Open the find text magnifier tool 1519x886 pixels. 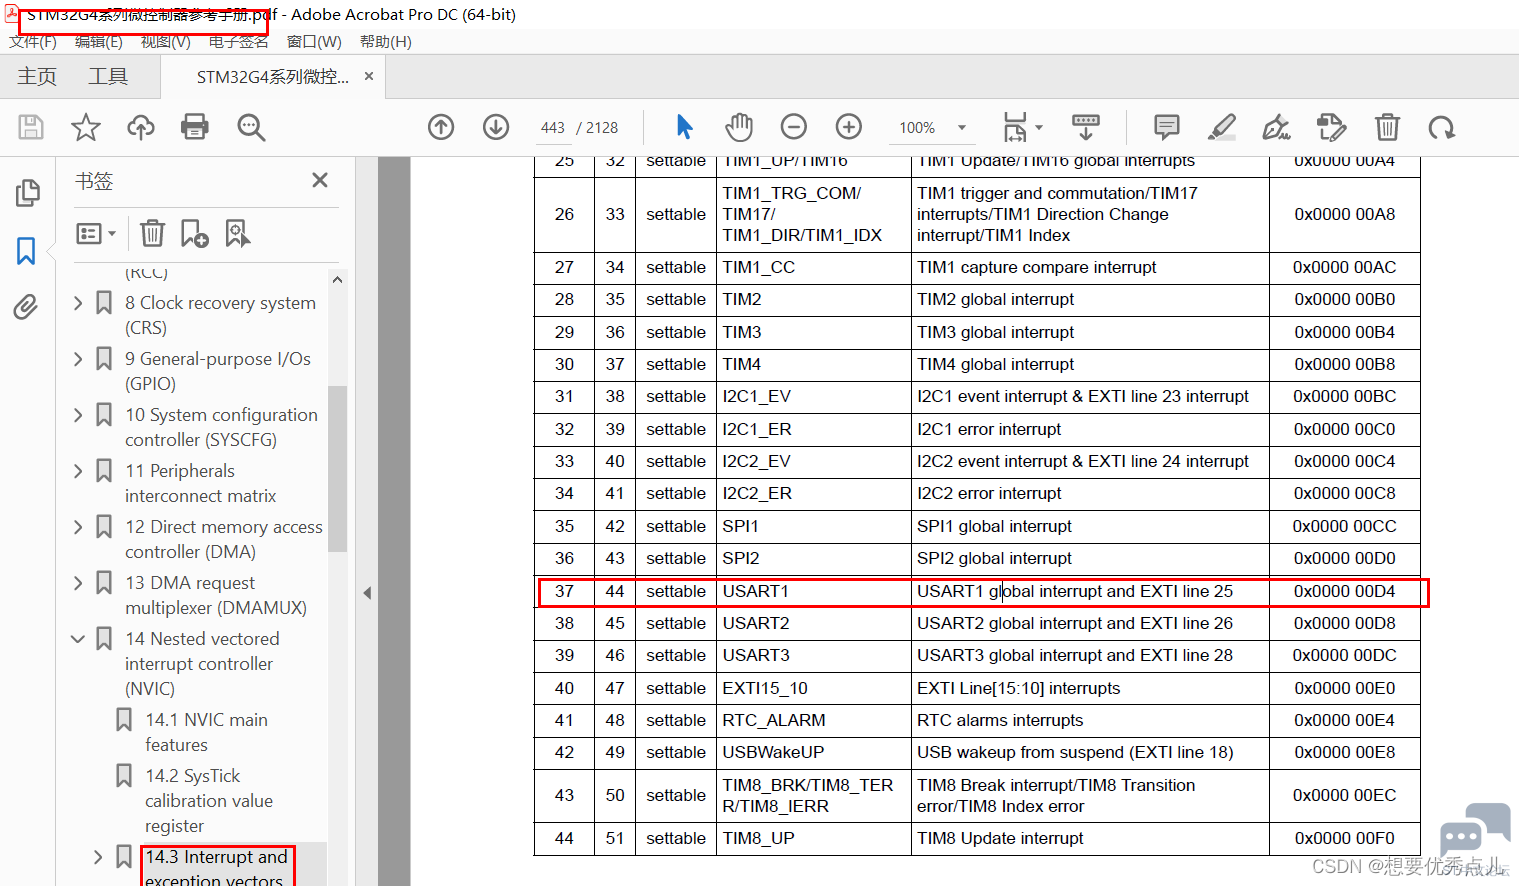(x=251, y=127)
